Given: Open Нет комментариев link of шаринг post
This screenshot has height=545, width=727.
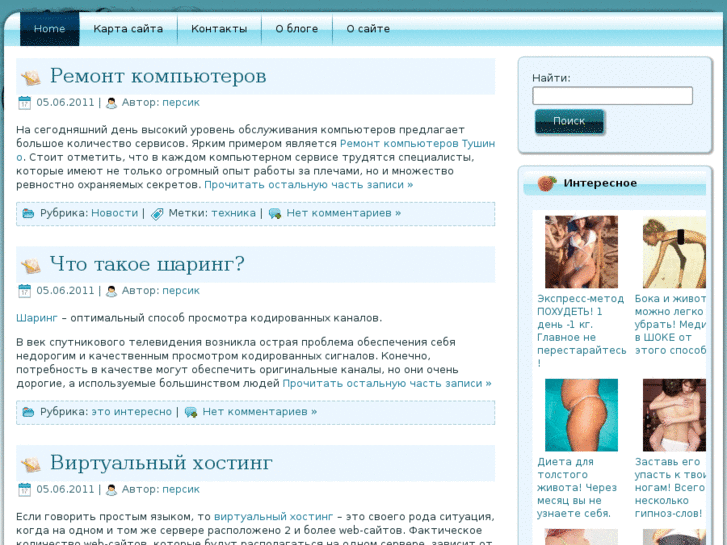Looking at the screenshot, I should click(260, 411).
